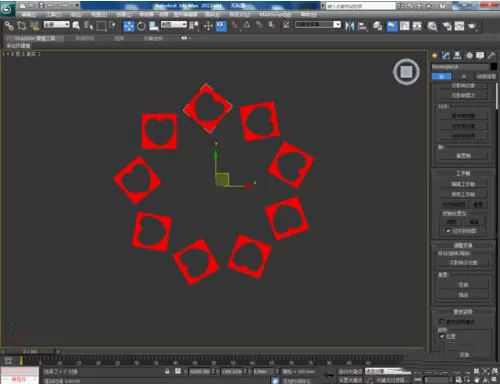This screenshot has height=384, width=500.
Task: Click the Select and Link chain icon
Action: pos(9,26)
